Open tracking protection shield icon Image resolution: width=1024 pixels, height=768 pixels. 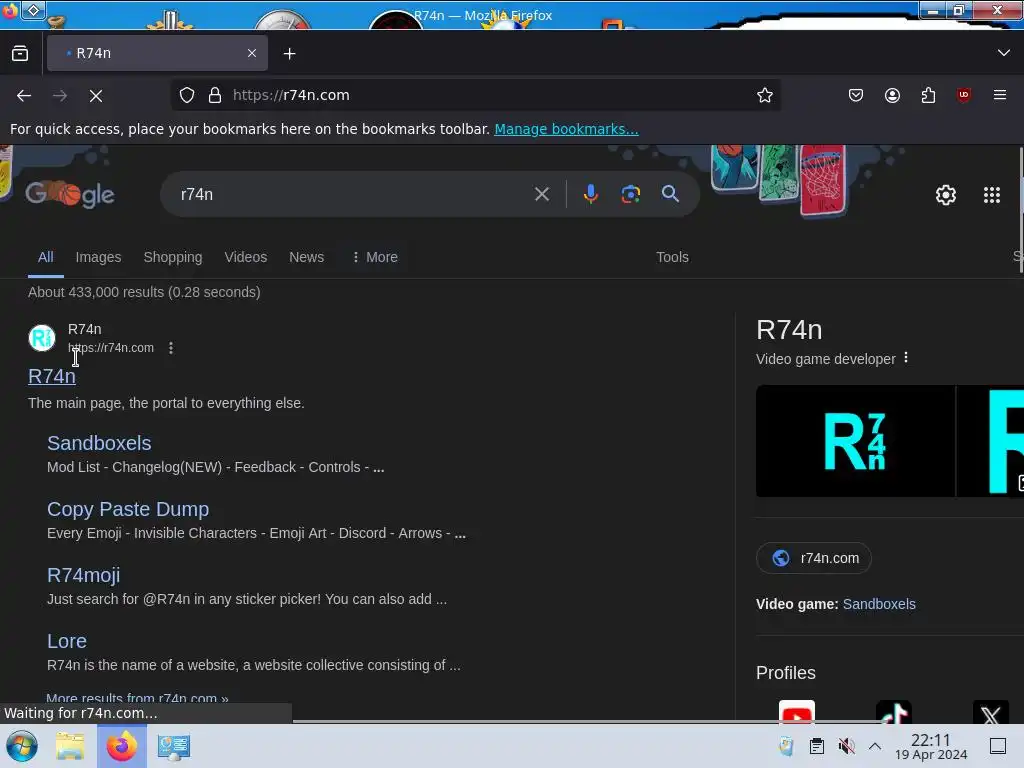pos(187,95)
